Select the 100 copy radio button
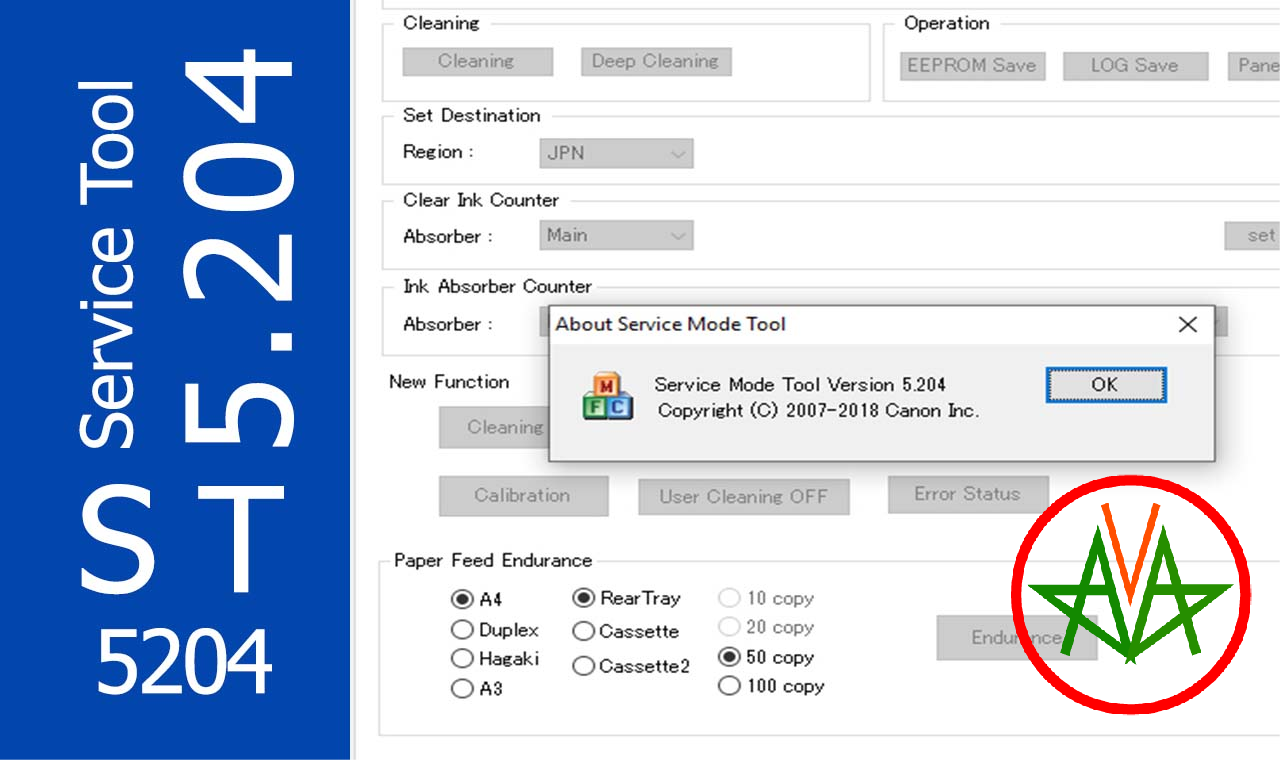The height and width of the screenshot is (761, 1281). tap(729, 686)
